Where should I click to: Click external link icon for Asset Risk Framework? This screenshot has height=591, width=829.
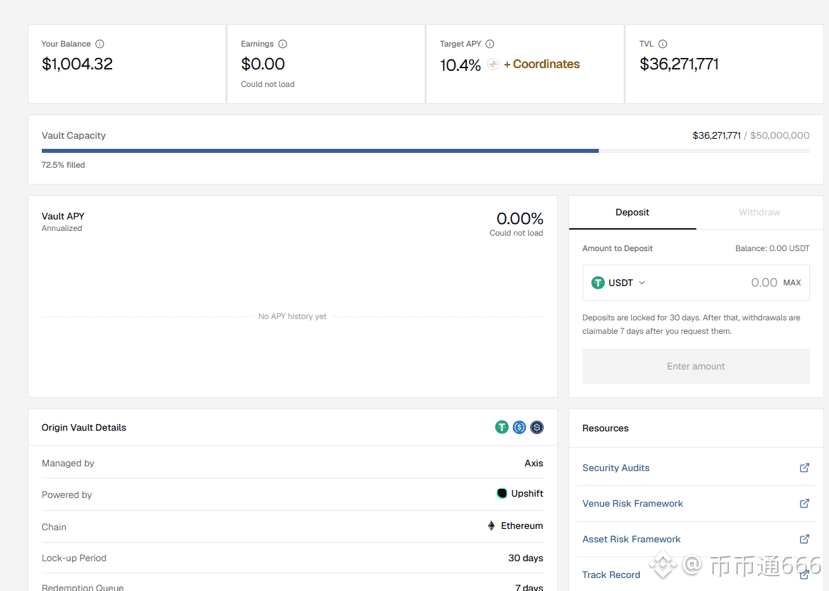click(804, 539)
